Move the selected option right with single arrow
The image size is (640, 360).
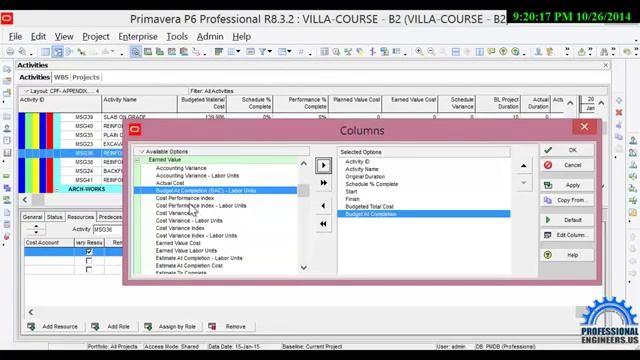323,166
